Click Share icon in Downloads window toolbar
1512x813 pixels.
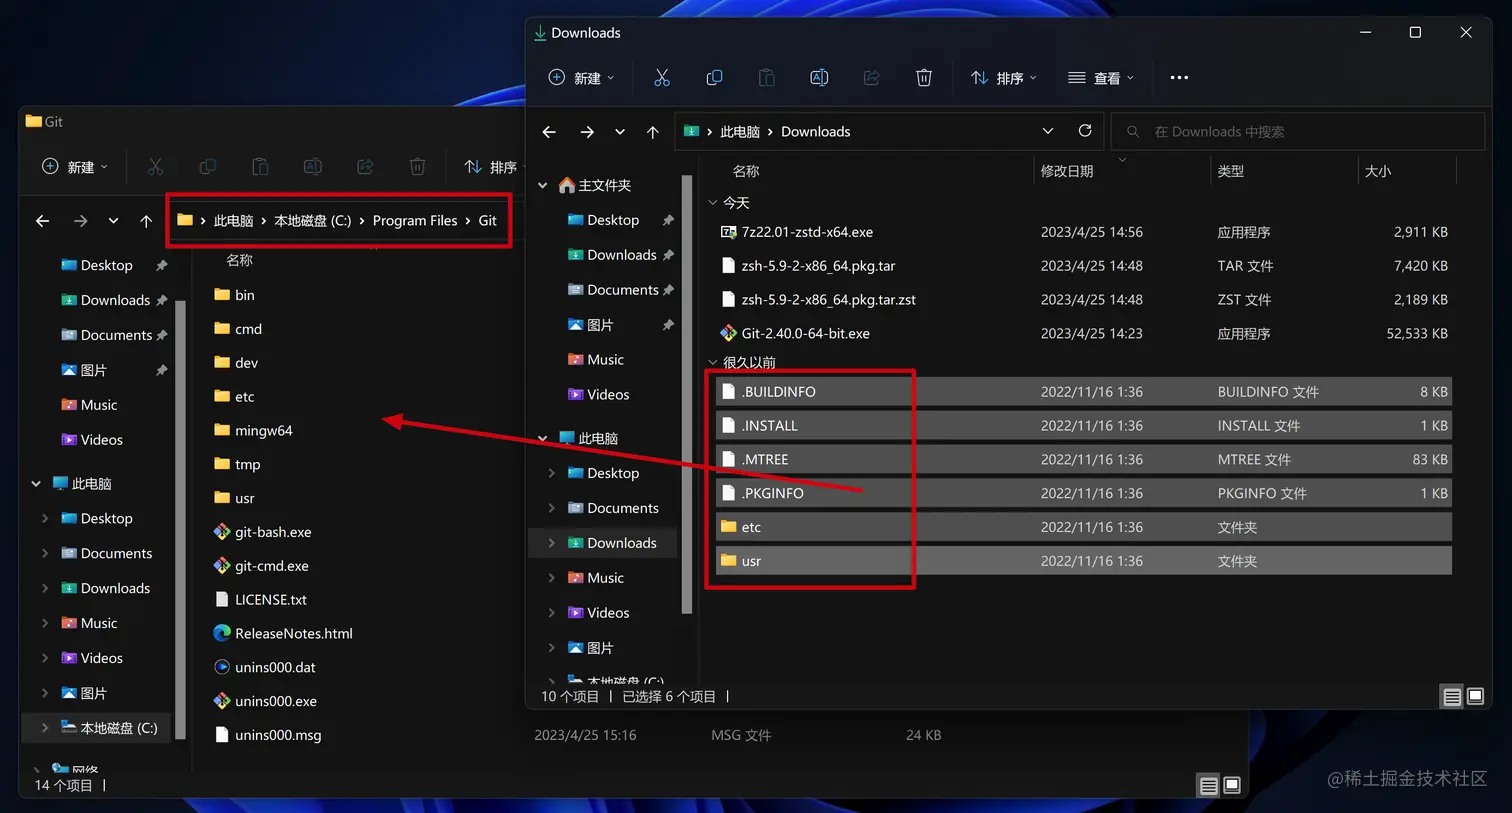[x=871, y=78]
